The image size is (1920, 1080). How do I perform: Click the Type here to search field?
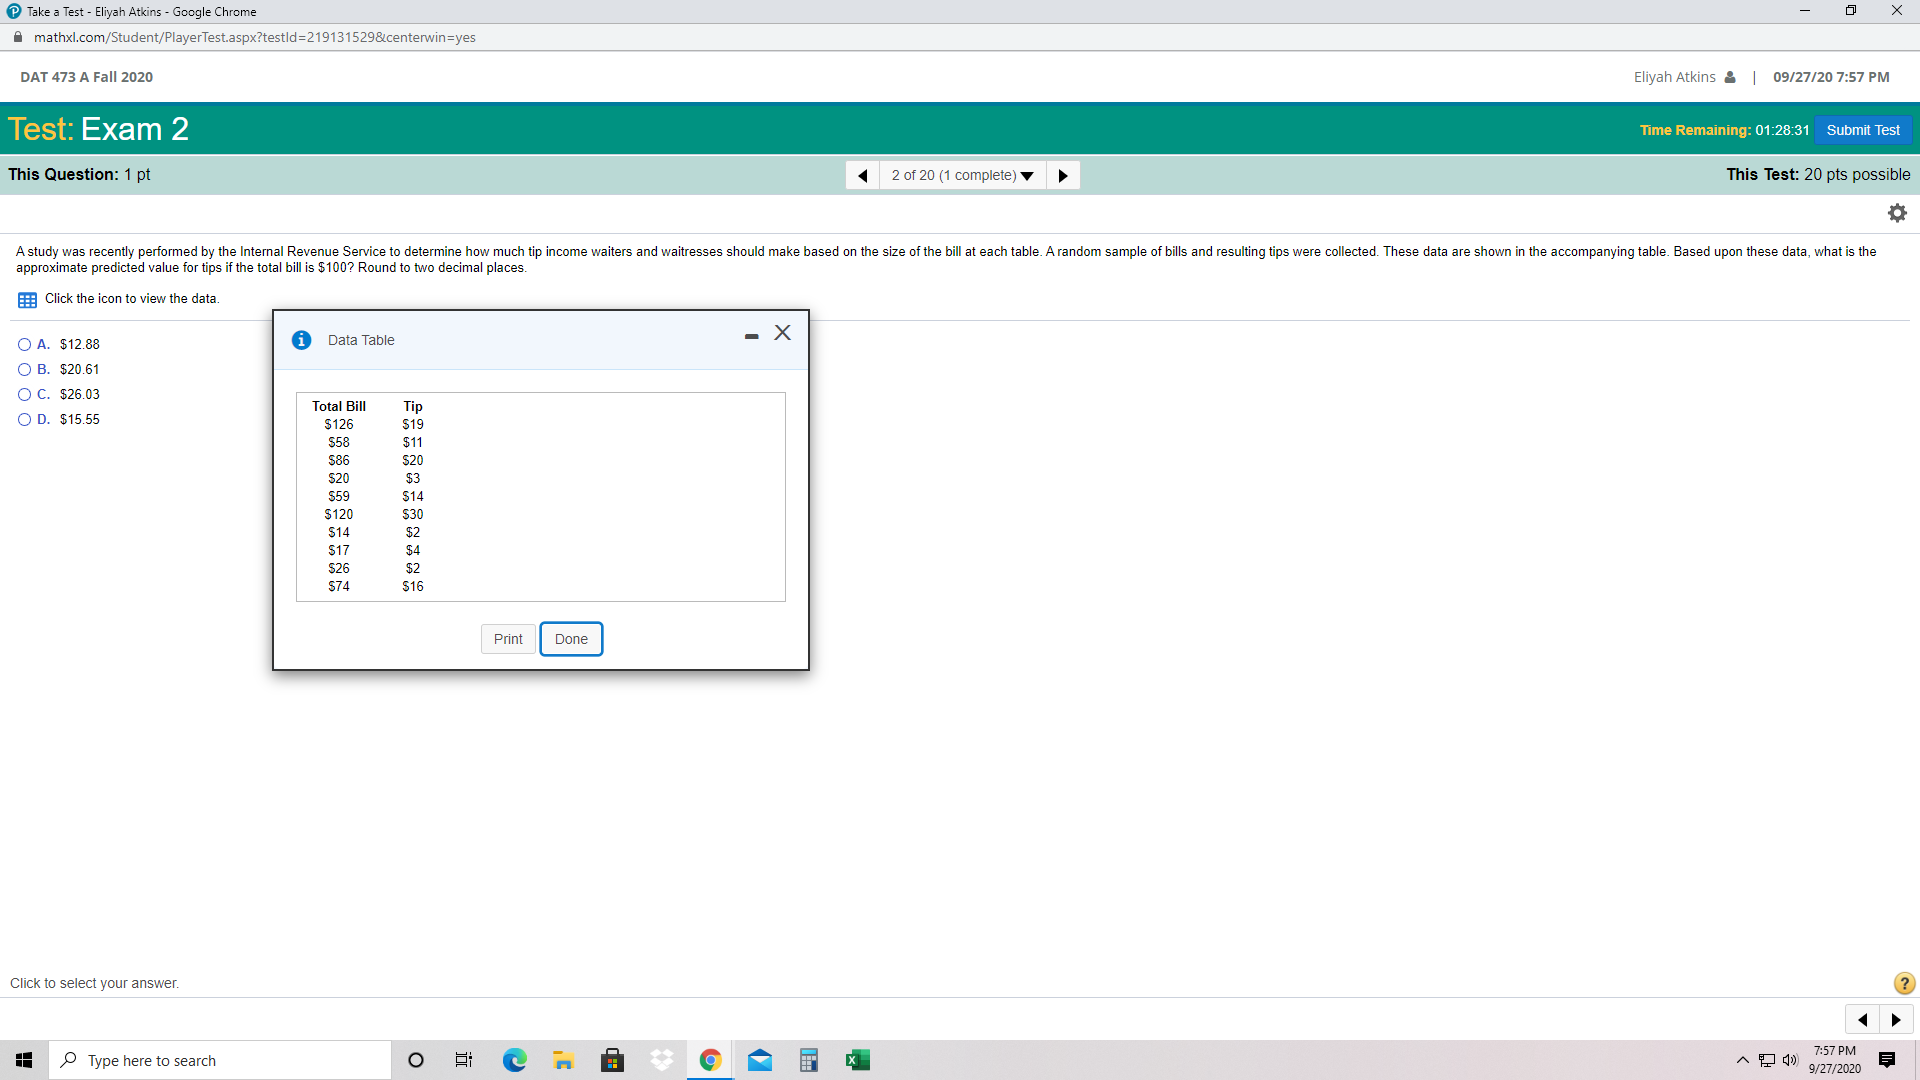(x=220, y=1060)
